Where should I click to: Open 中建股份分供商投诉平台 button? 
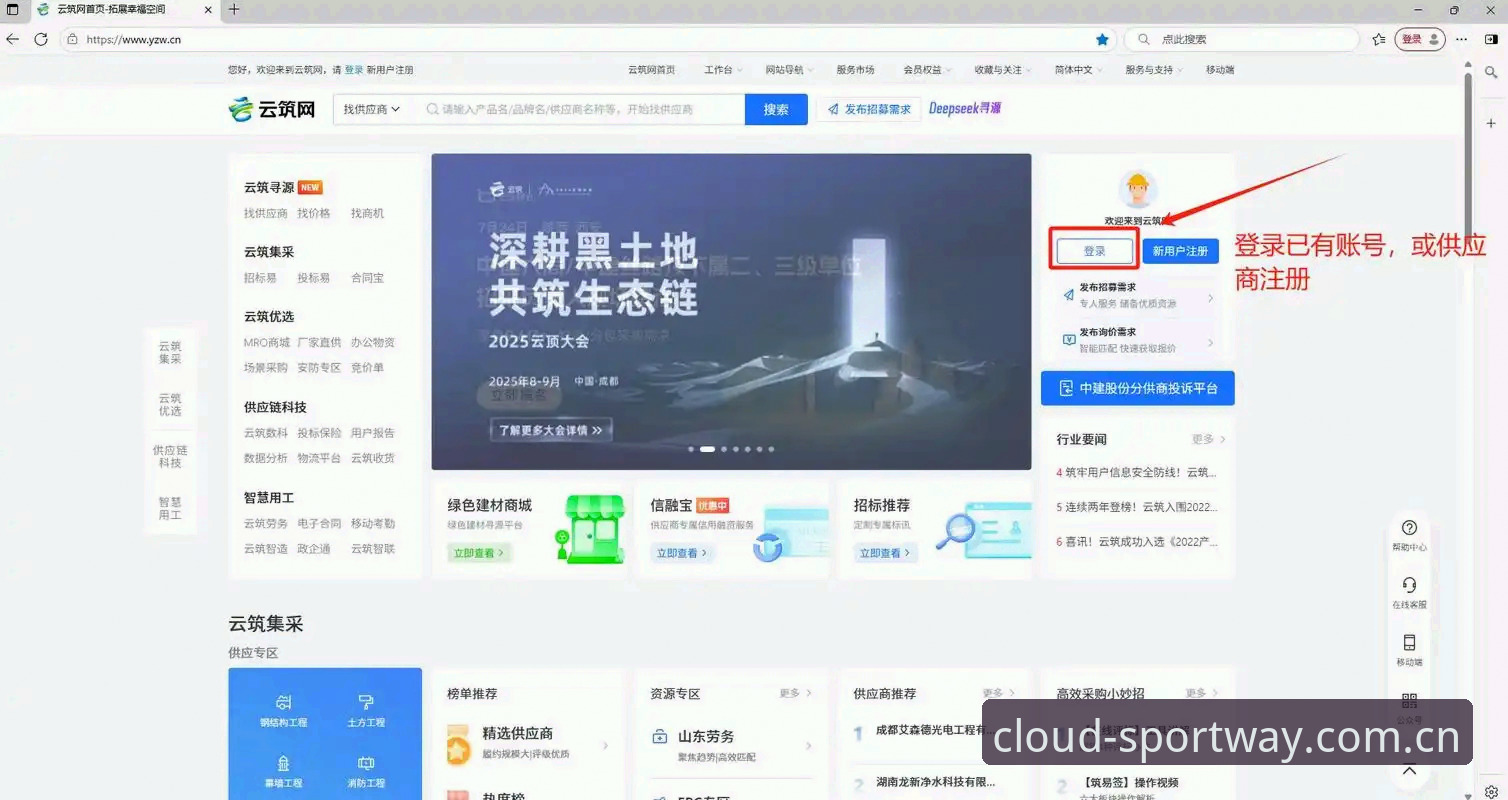pyautogui.click(x=1137, y=388)
